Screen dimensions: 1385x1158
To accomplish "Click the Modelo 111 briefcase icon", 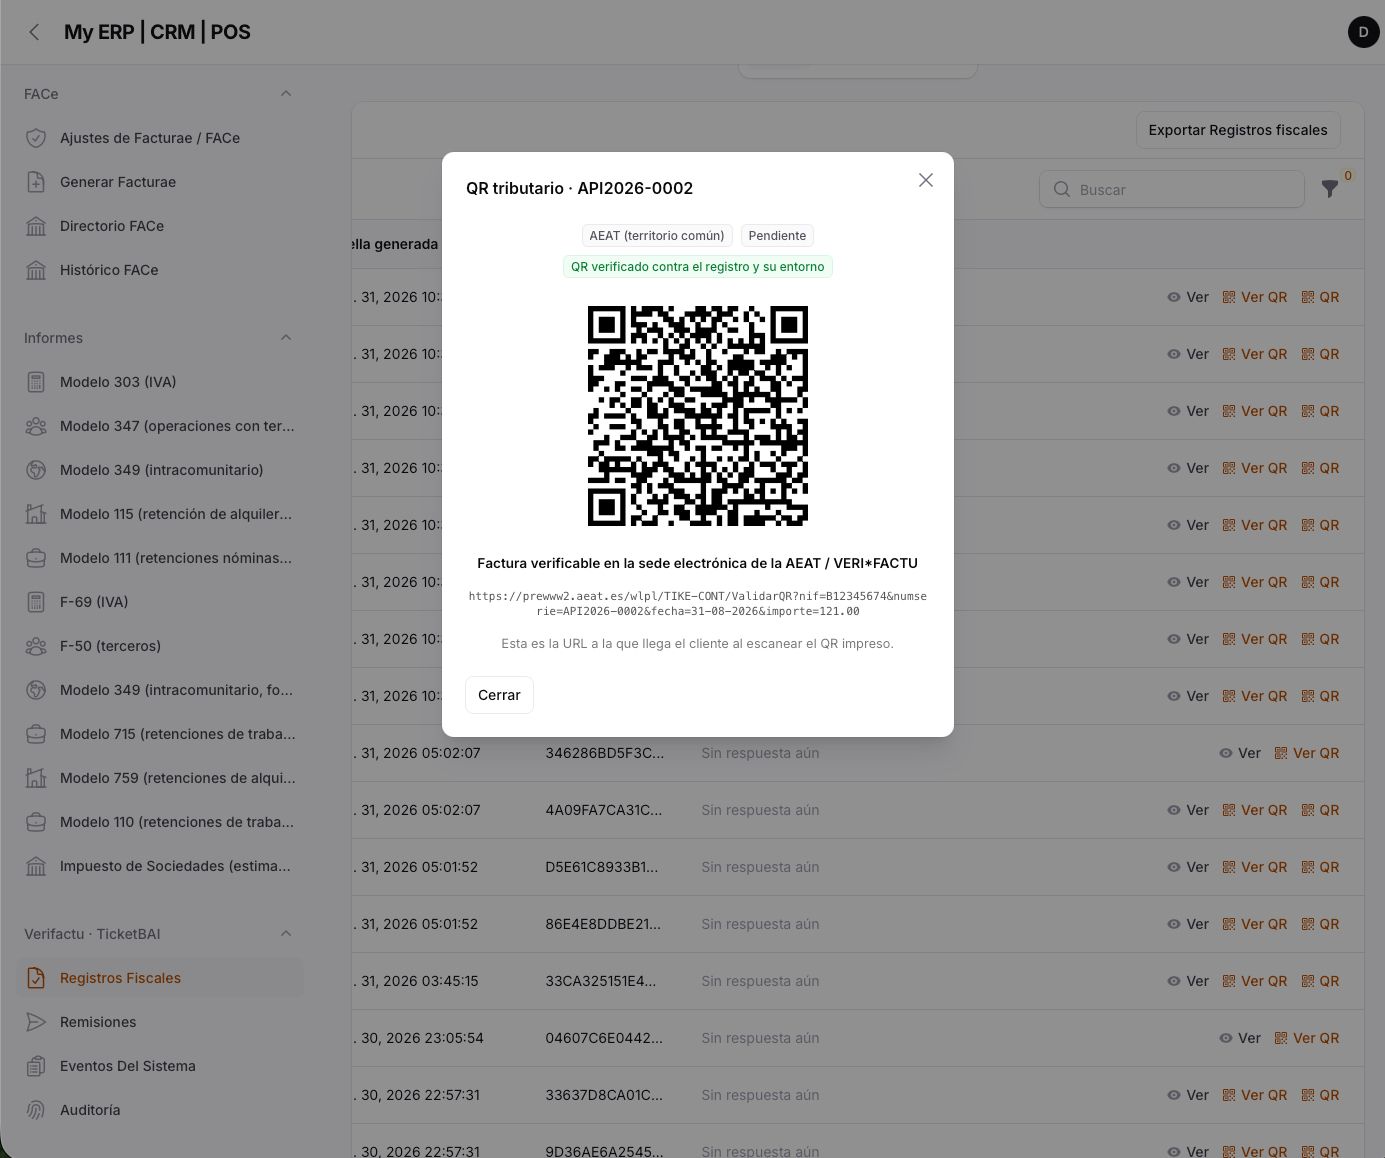I will coord(36,558).
